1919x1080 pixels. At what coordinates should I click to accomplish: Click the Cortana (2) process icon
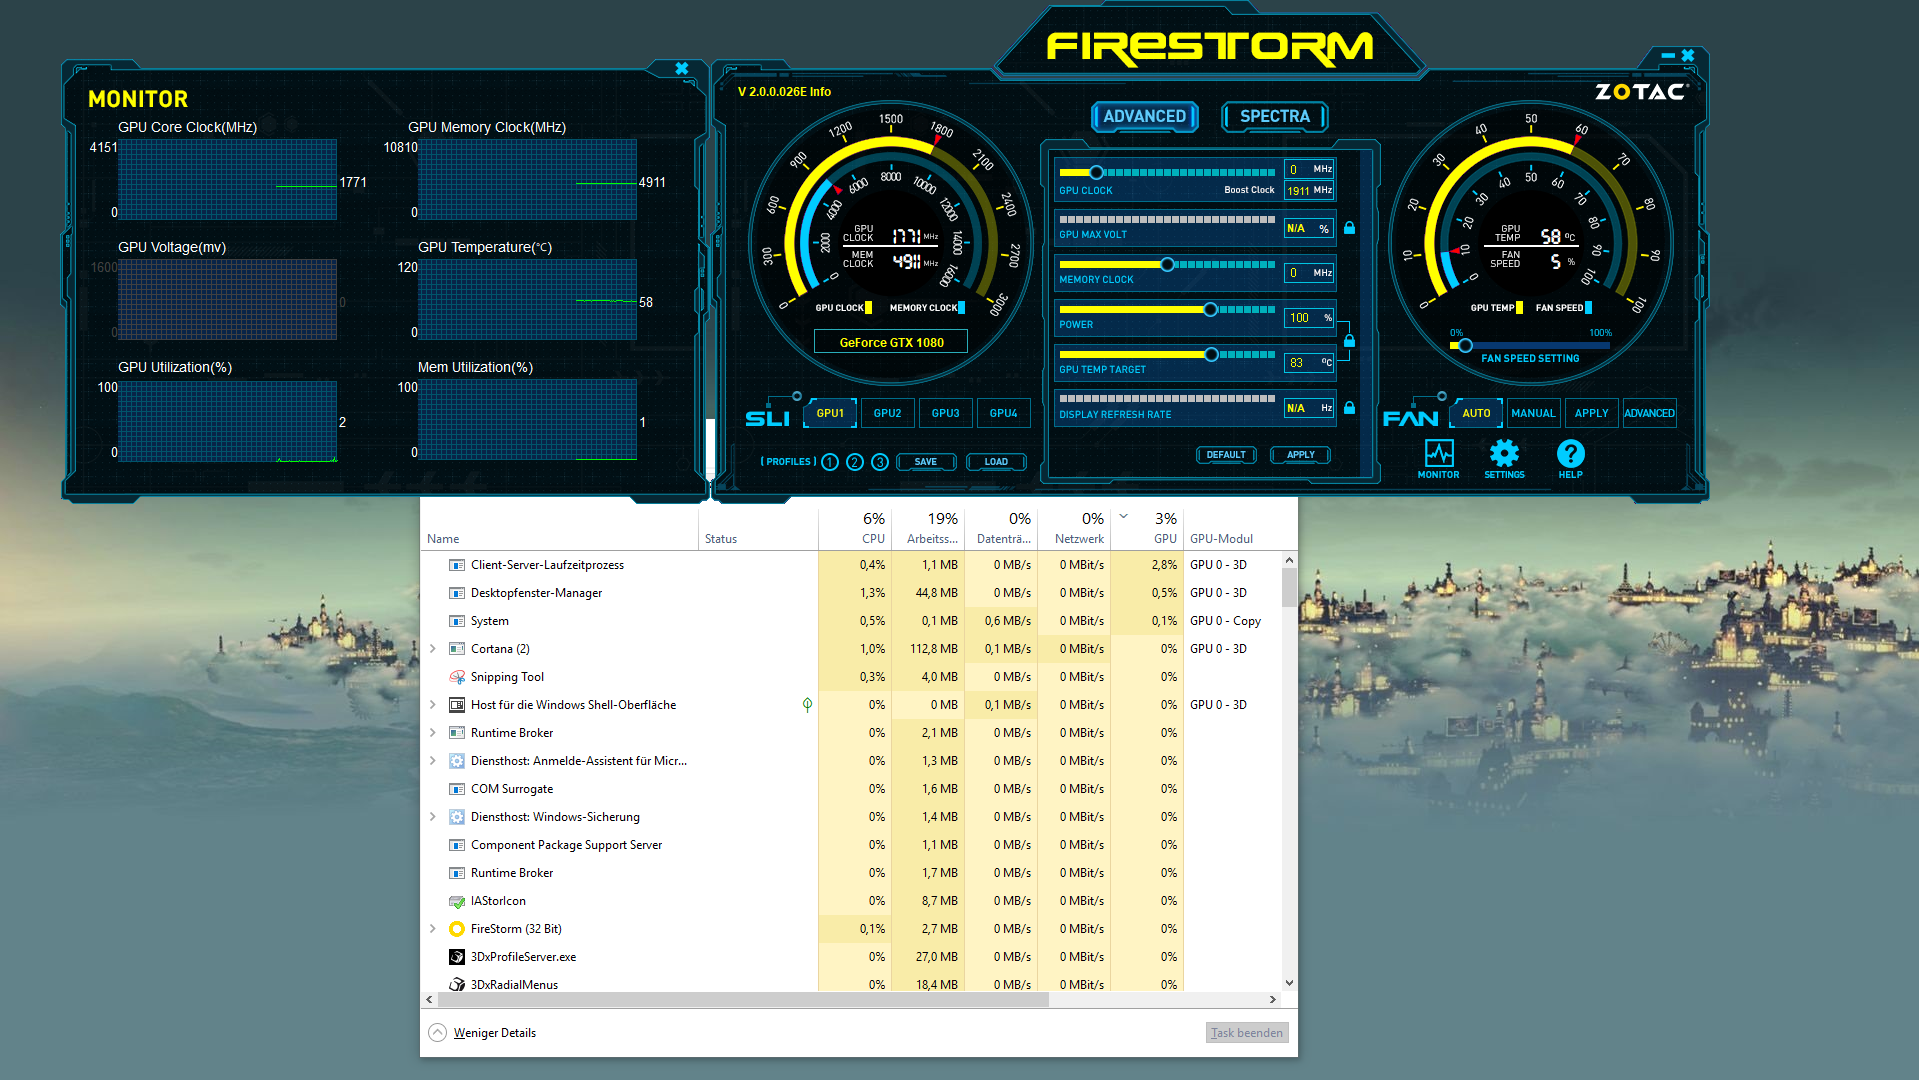point(457,649)
